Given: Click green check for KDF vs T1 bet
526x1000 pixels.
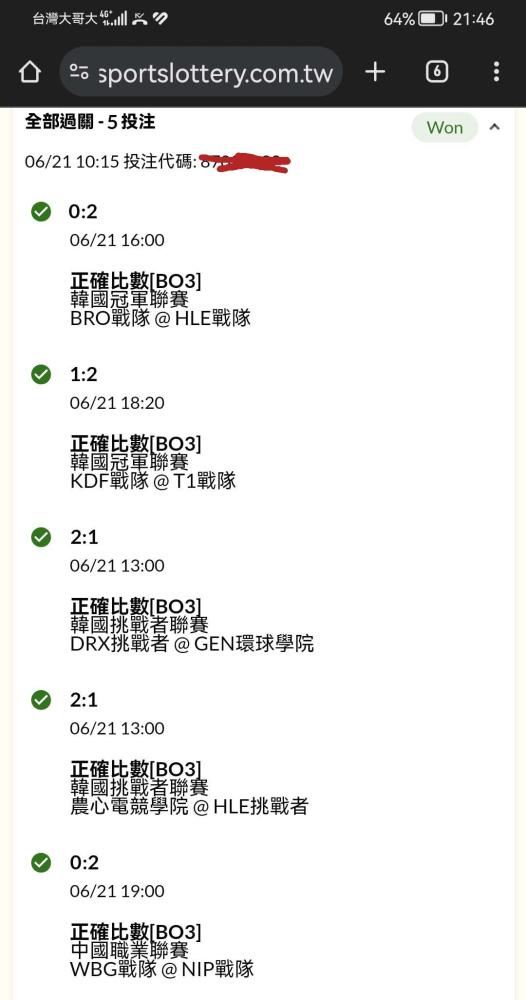Looking at the screenshot, I should pos(41,374).
